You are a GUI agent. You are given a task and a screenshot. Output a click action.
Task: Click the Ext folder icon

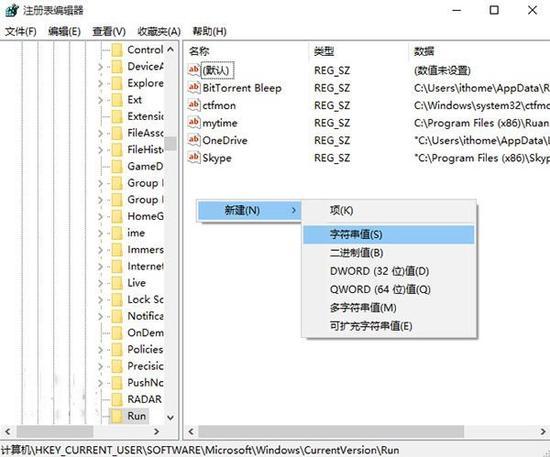pos(117,100)
